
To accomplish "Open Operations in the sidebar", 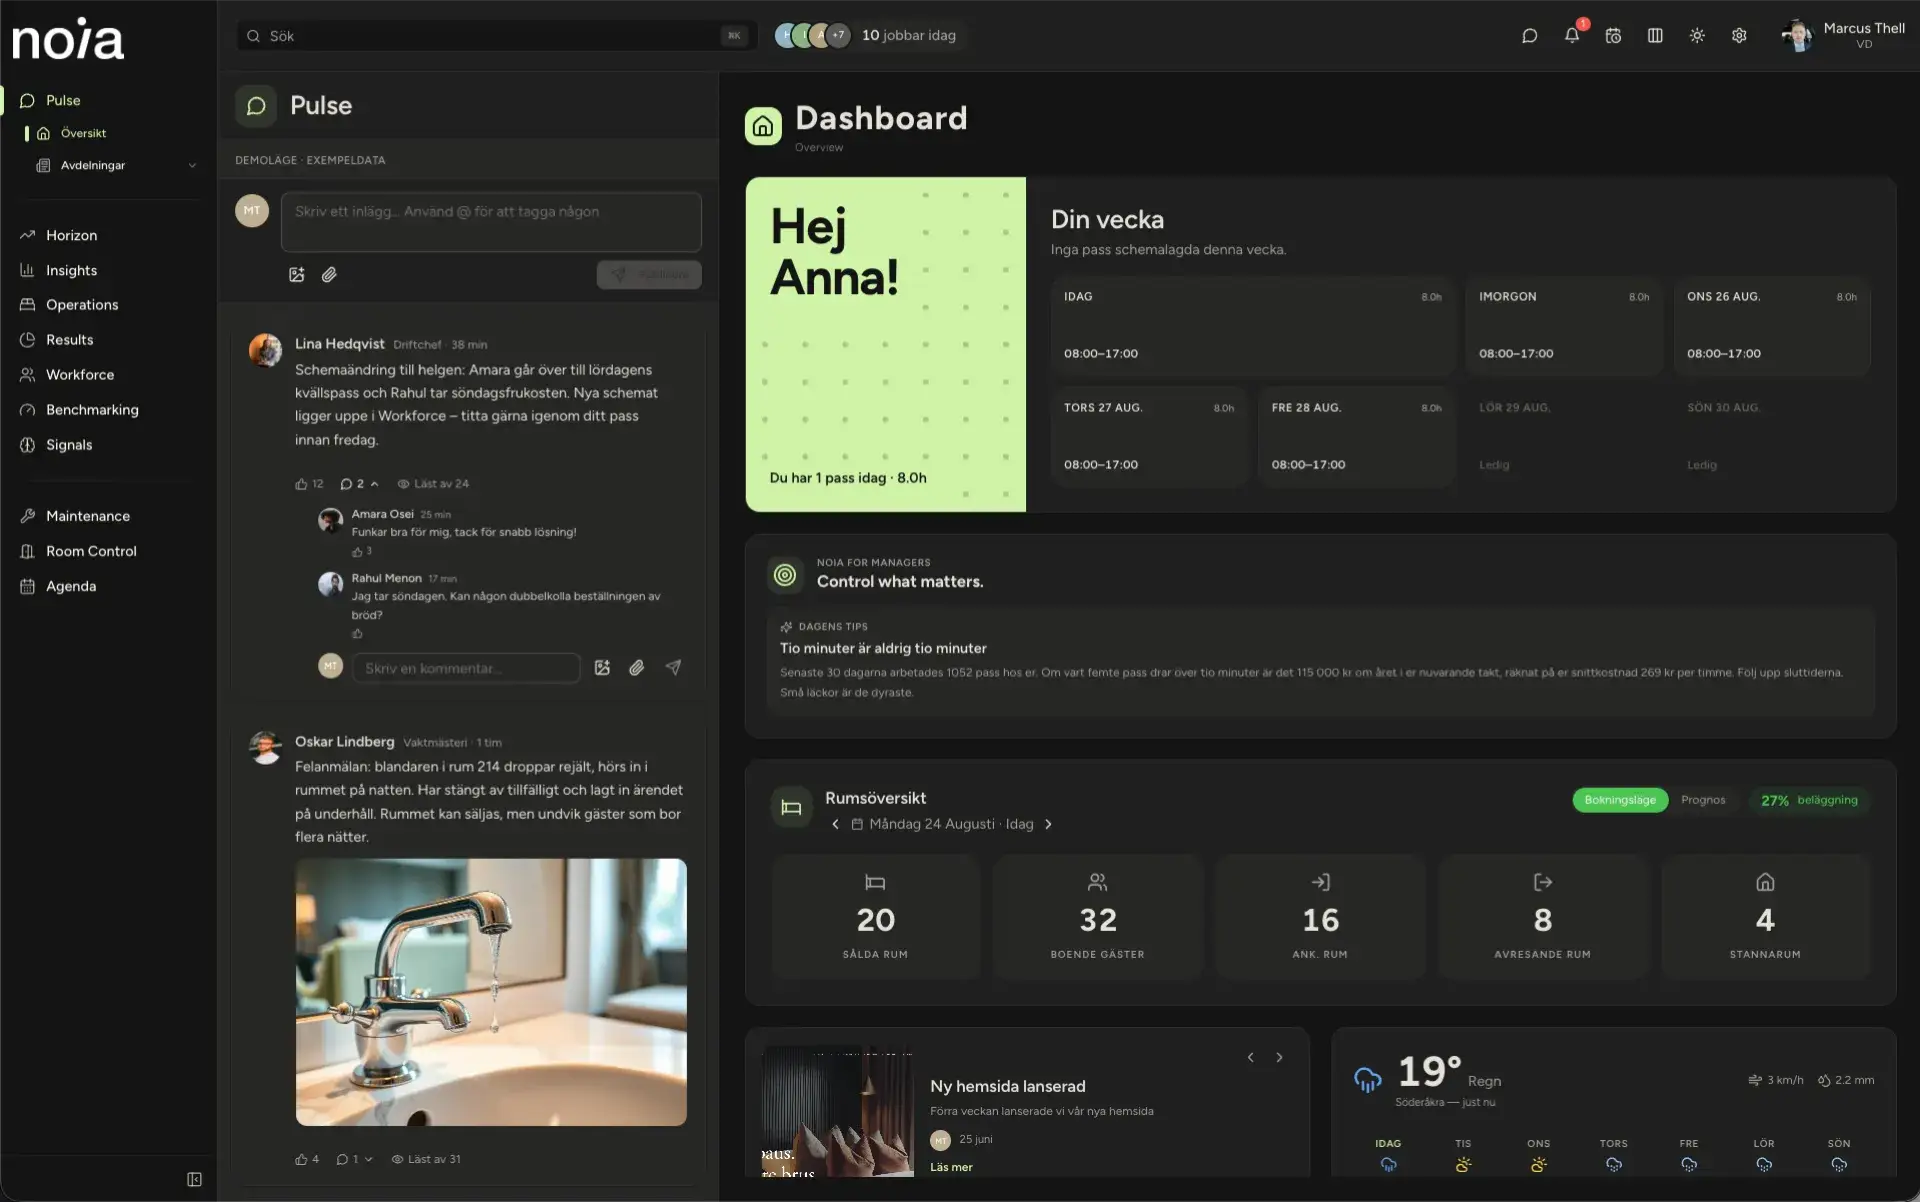I will click(82, 305).
